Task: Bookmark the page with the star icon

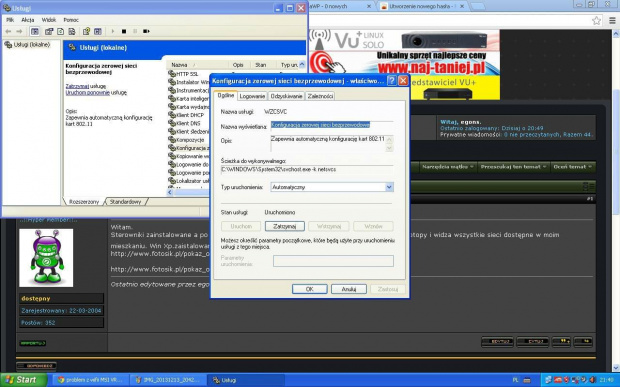Action: coord(596,21)
